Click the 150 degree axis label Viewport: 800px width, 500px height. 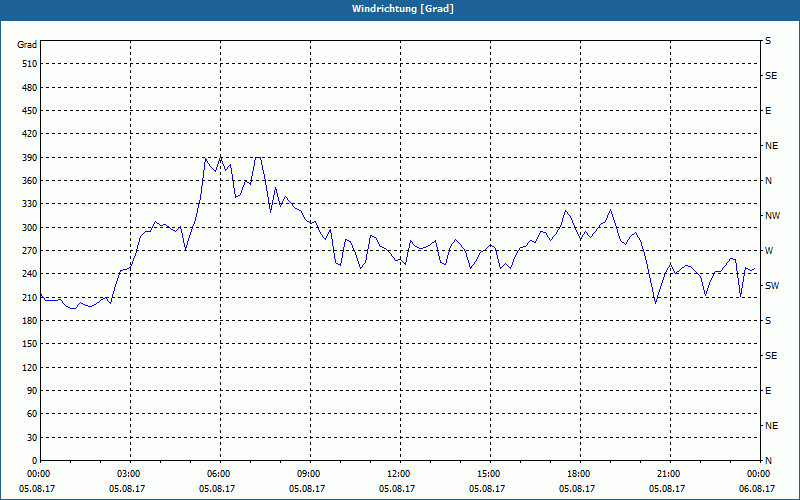point(30,344)
